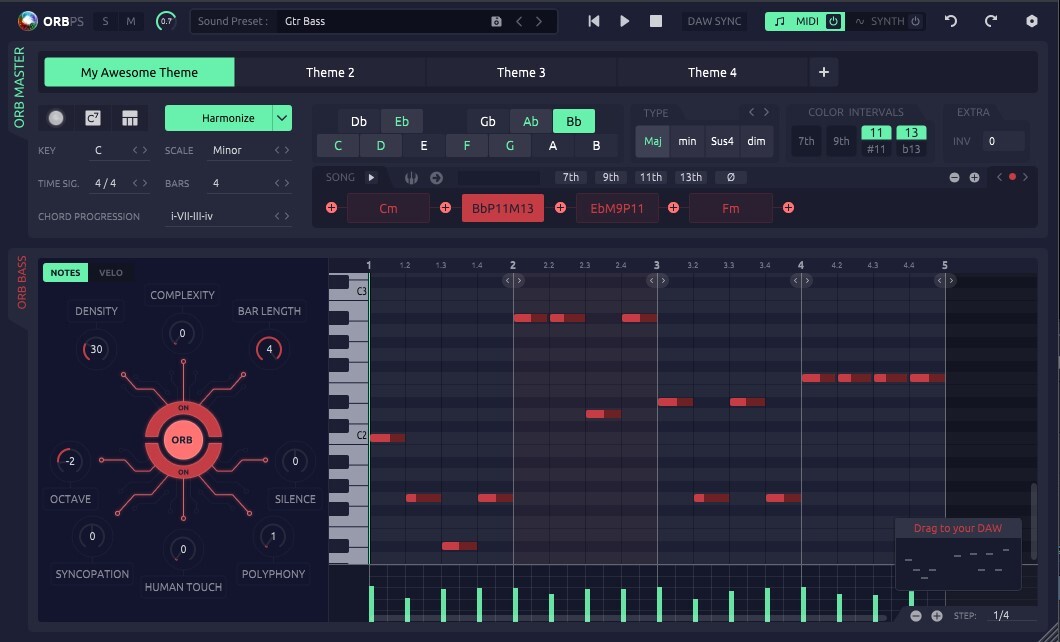Select the piano keyboard view icon

(129, 118)
